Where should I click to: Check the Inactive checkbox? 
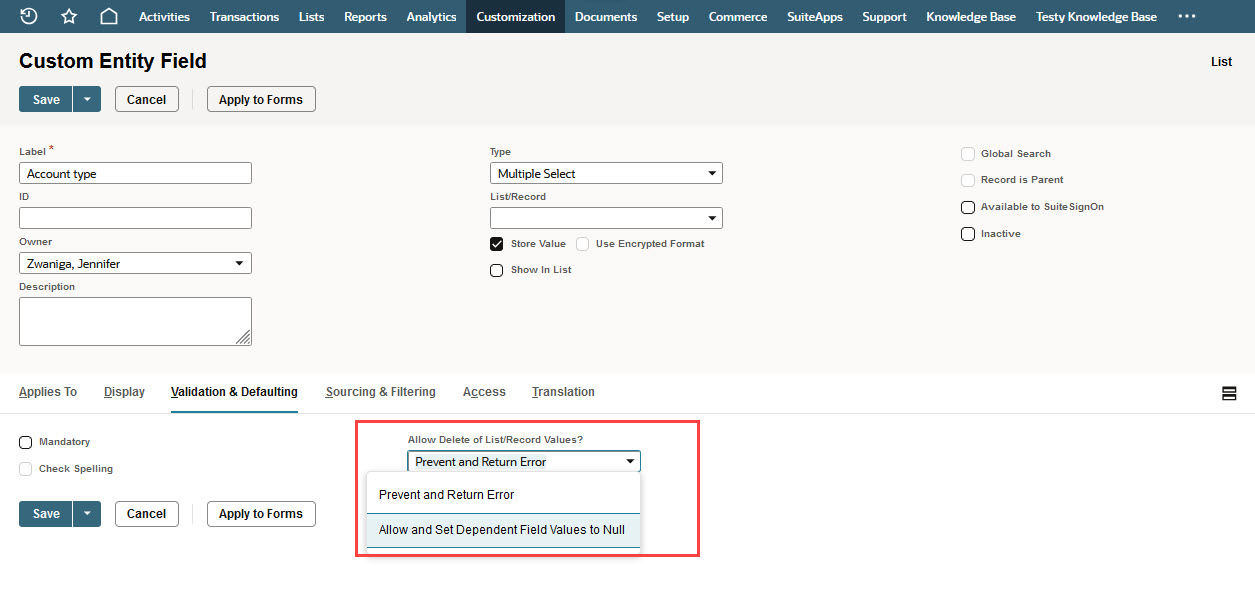(x=968, y=233)
